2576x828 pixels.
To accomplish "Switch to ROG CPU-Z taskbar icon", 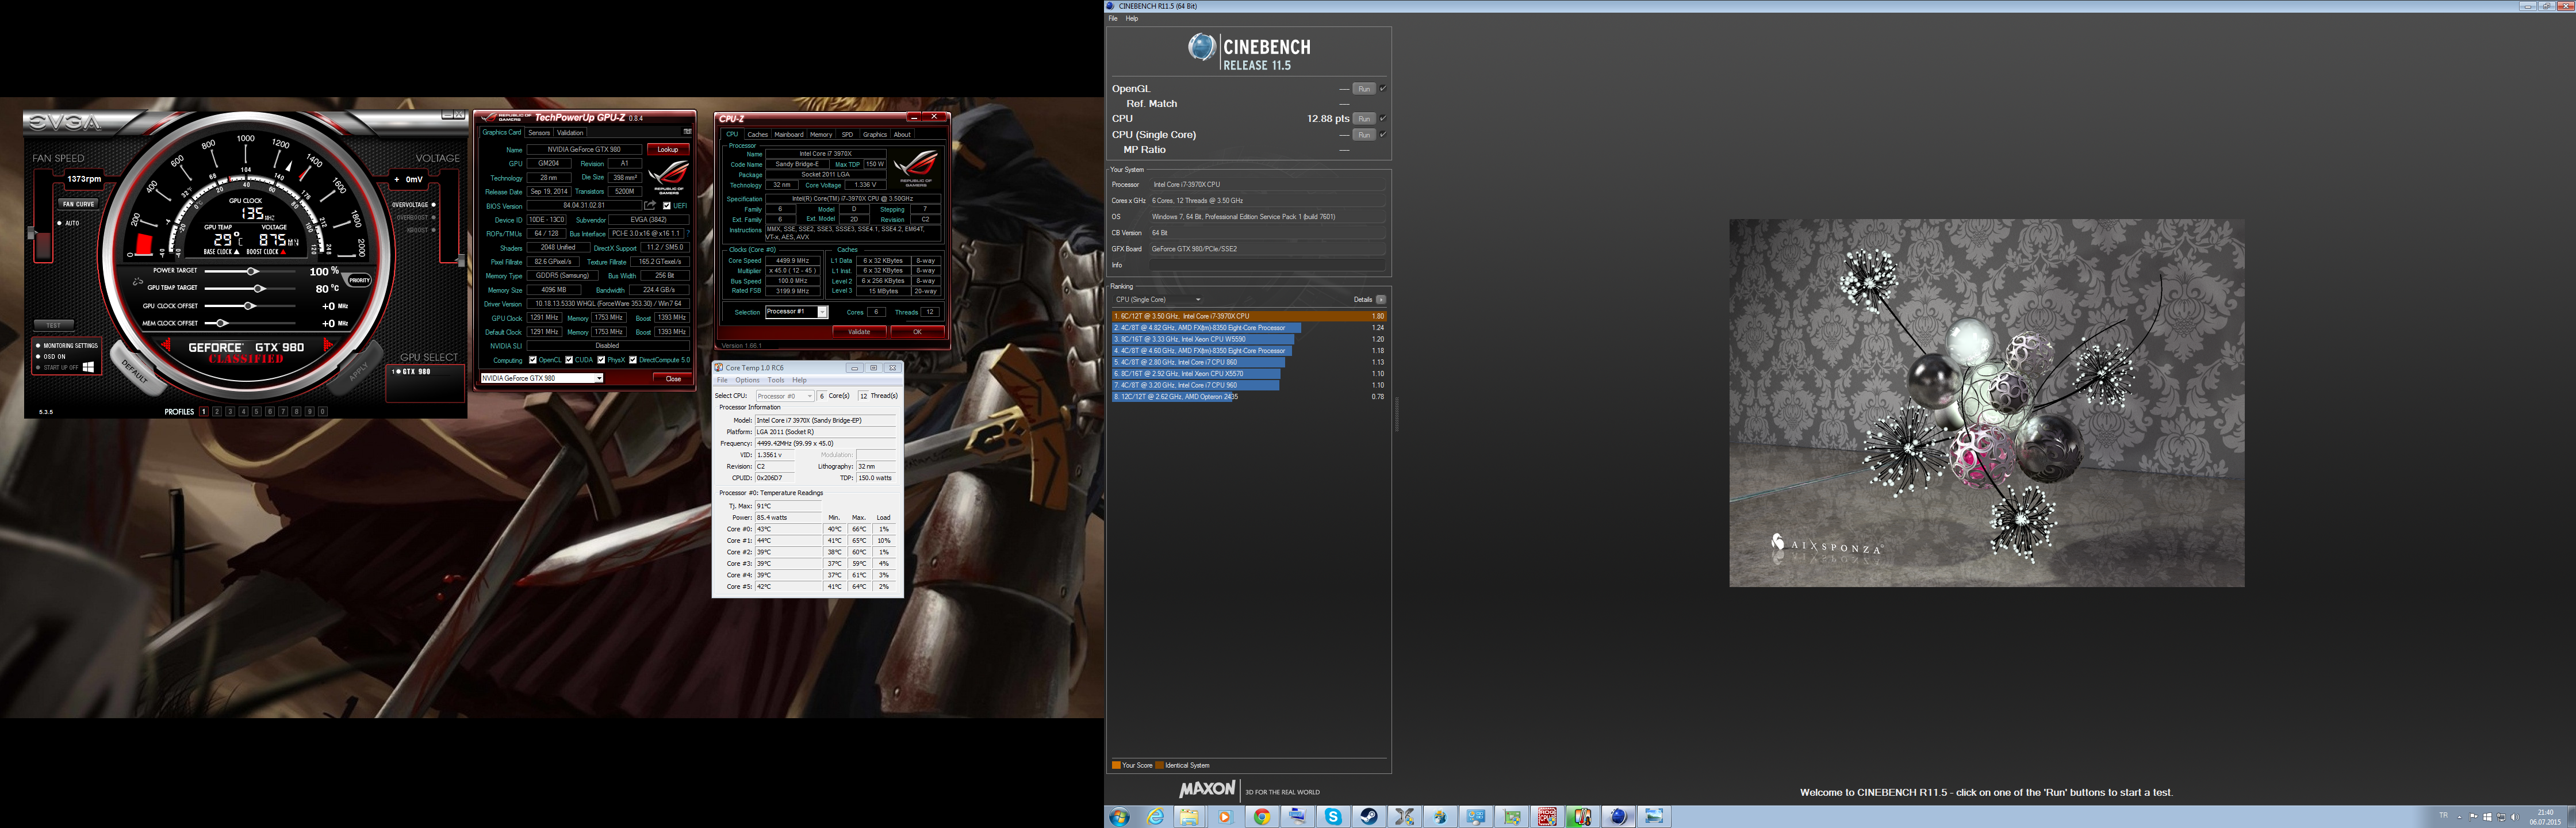I will click(x=1548, y=817).
